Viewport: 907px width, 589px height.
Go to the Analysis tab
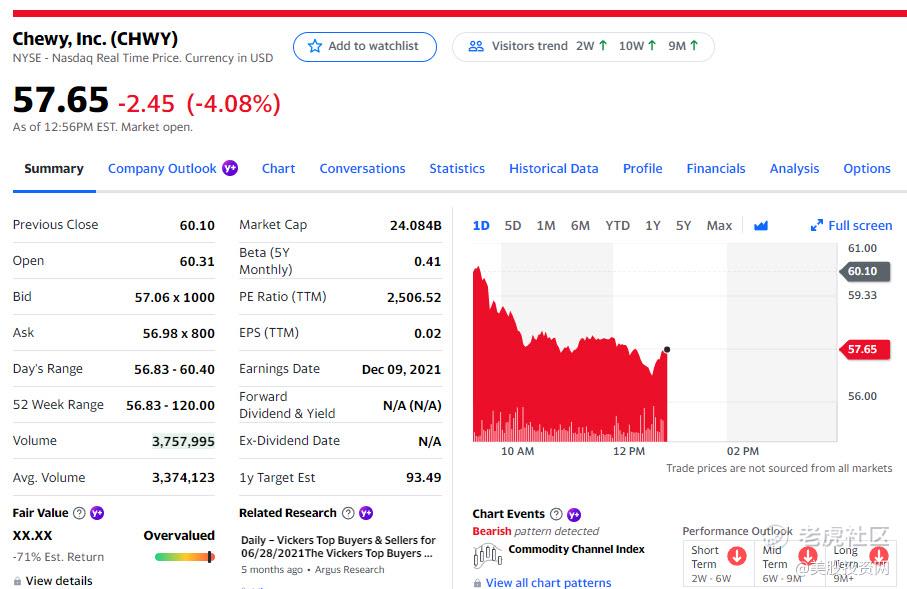(x=794, y=168)
